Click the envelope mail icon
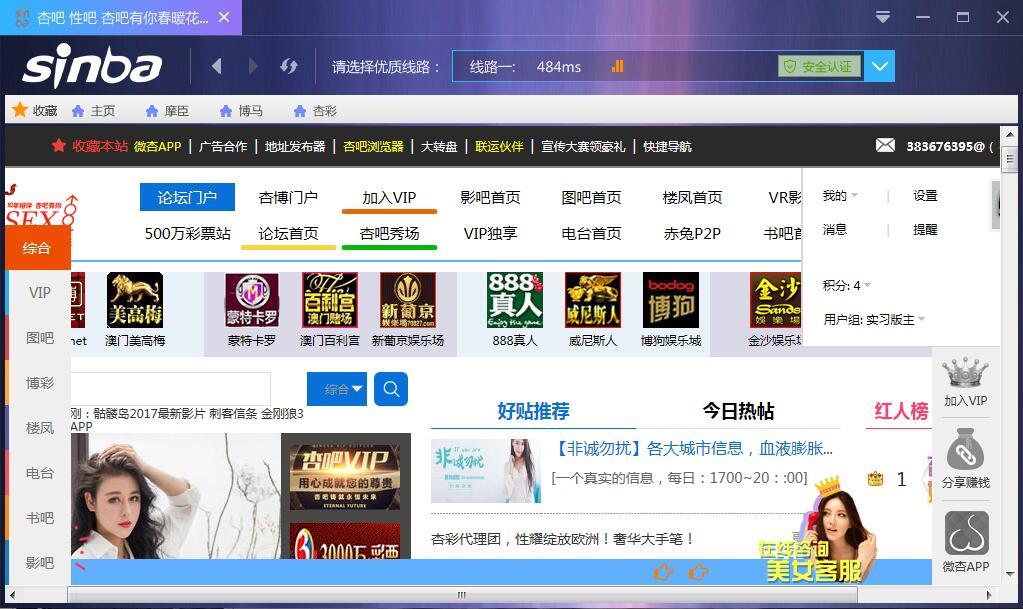Image resolution: width=1023 pixels, height=609 pixels. tap(885, 146)
